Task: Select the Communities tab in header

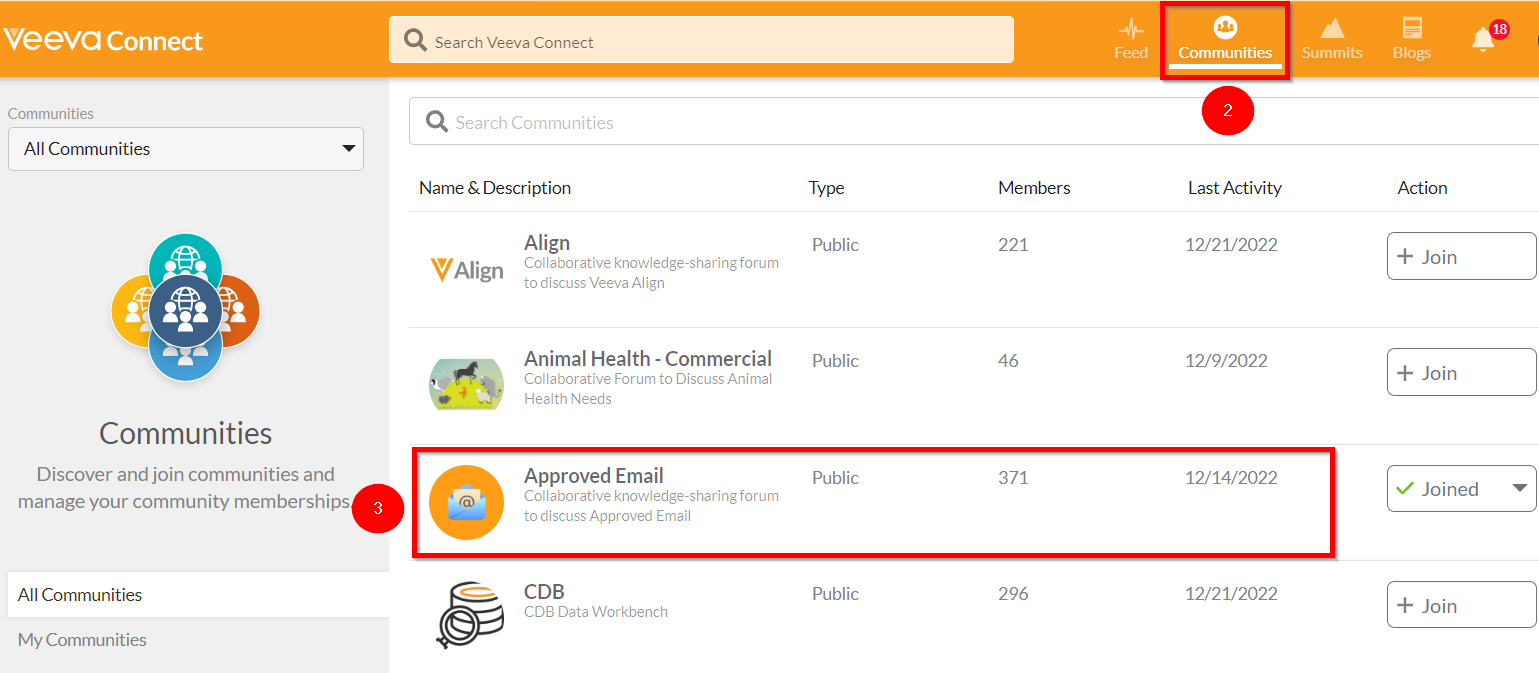Action: coord(1225,40)
